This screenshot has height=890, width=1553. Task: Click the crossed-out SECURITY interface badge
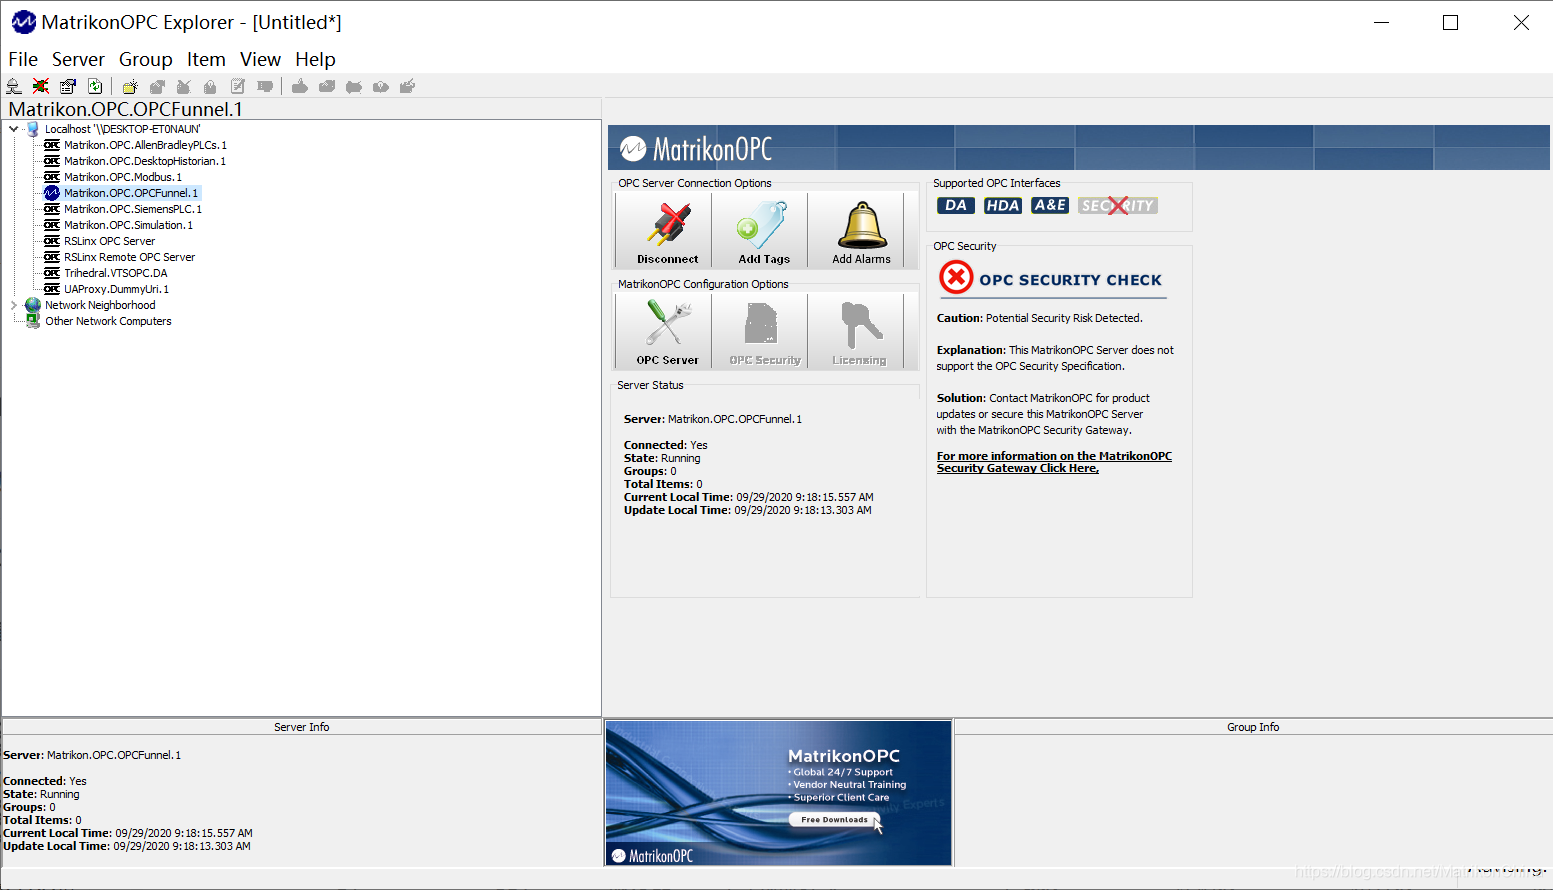pos(1118,205)
